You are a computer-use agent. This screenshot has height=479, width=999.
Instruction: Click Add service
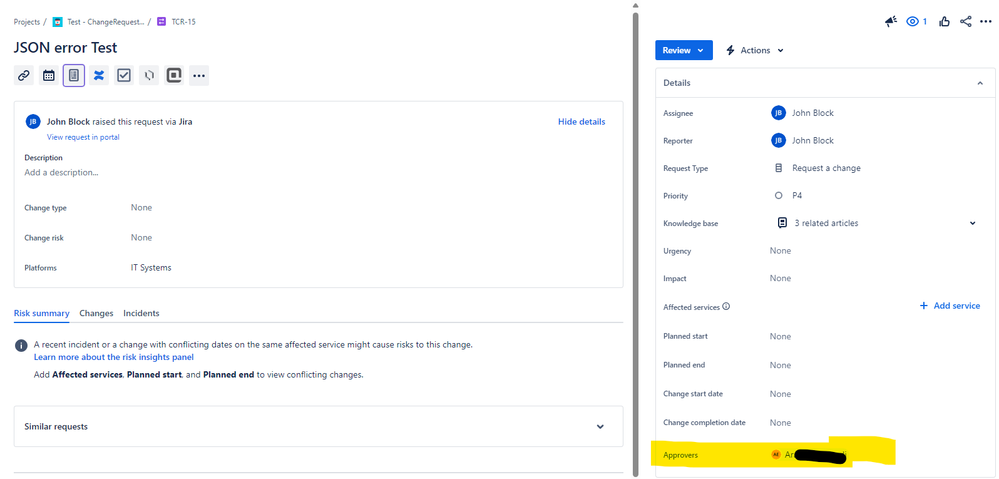coord(950,306)
